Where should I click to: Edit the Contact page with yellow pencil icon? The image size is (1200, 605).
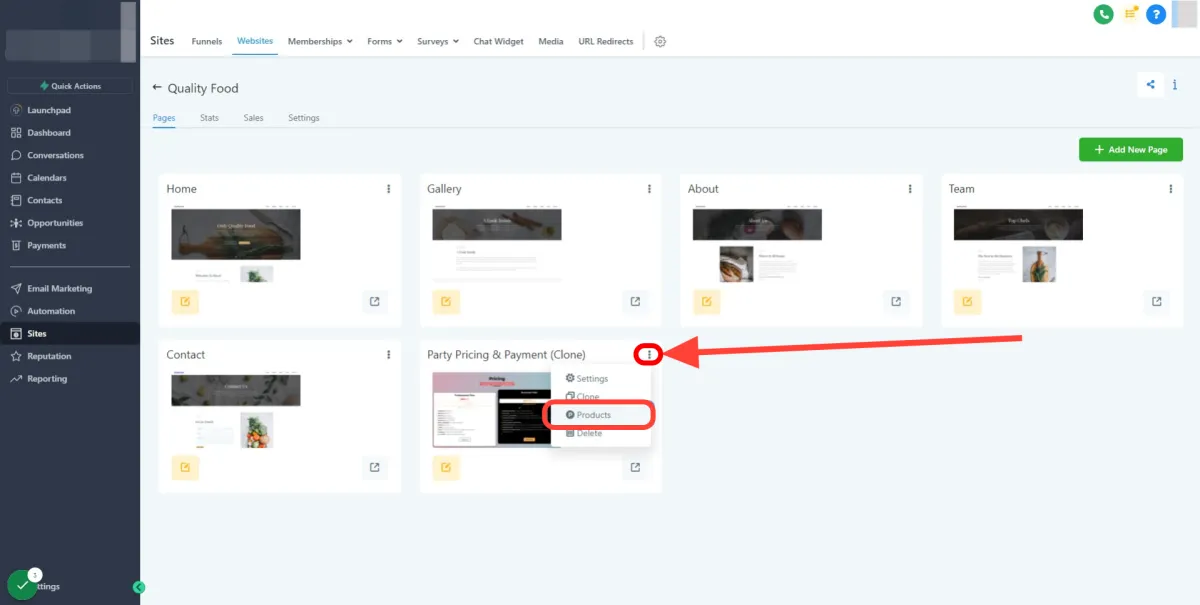[185, 467]
